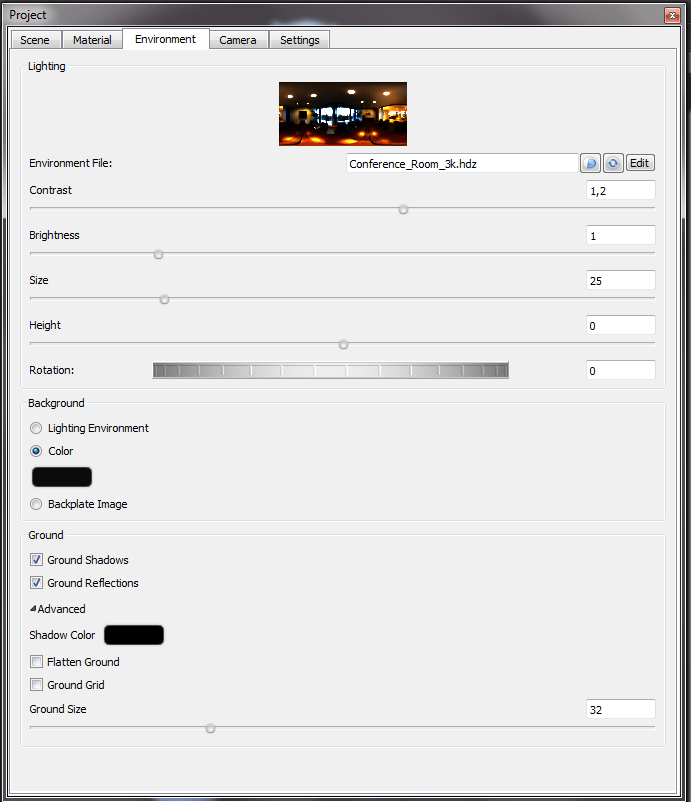691x802 pixels.
Task: Open the Material tab
Action: pos(92,40)
